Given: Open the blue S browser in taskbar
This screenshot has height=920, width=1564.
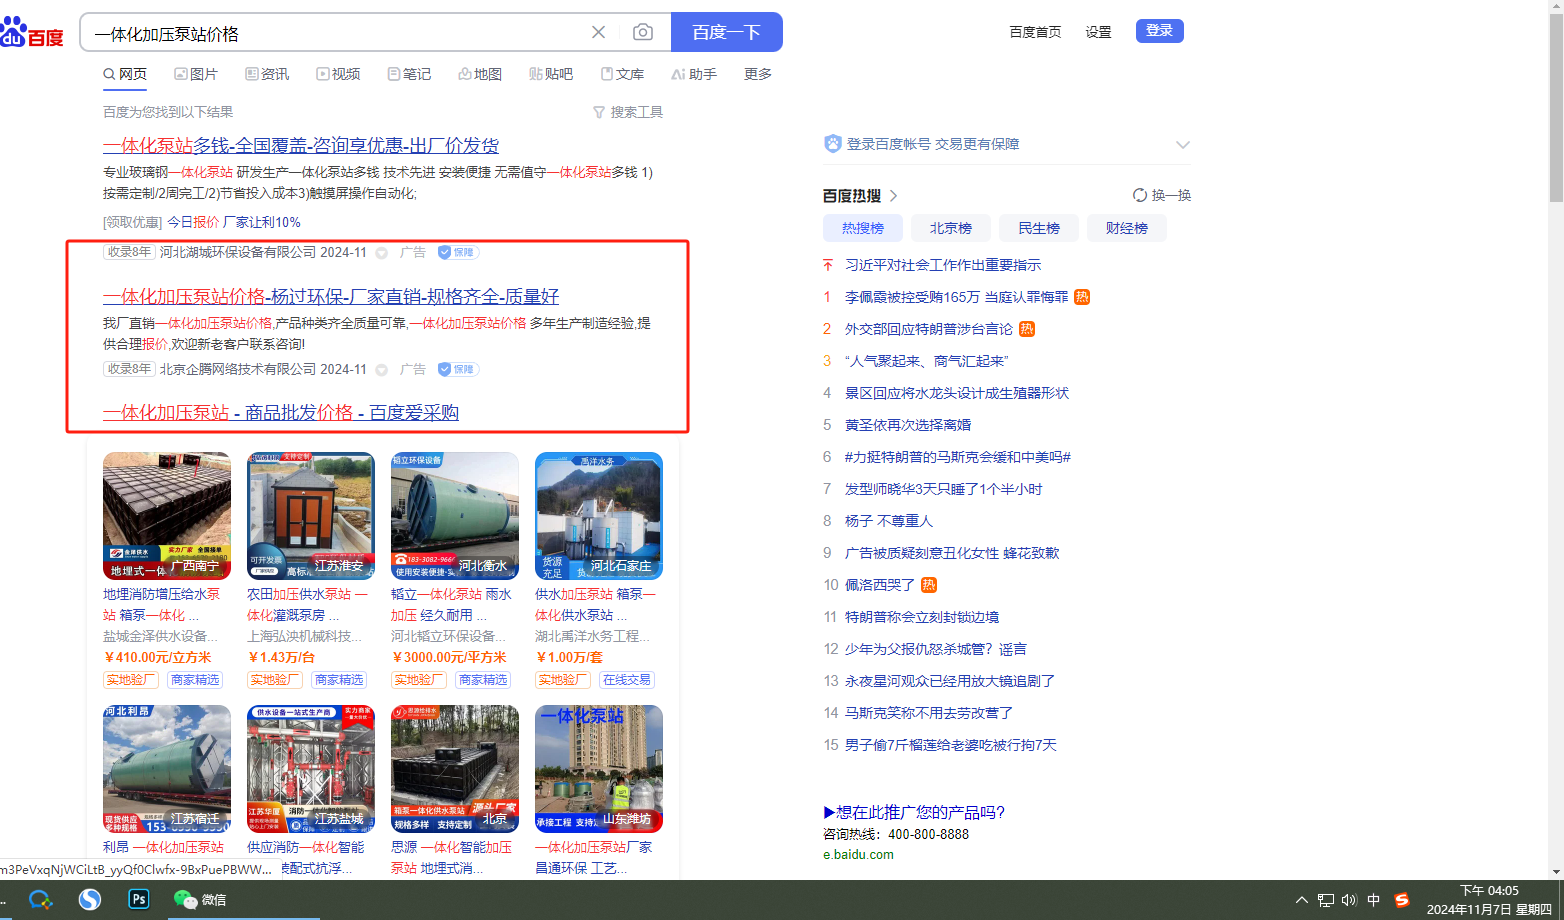Looking at the screenshot, I should click(90, 899).
